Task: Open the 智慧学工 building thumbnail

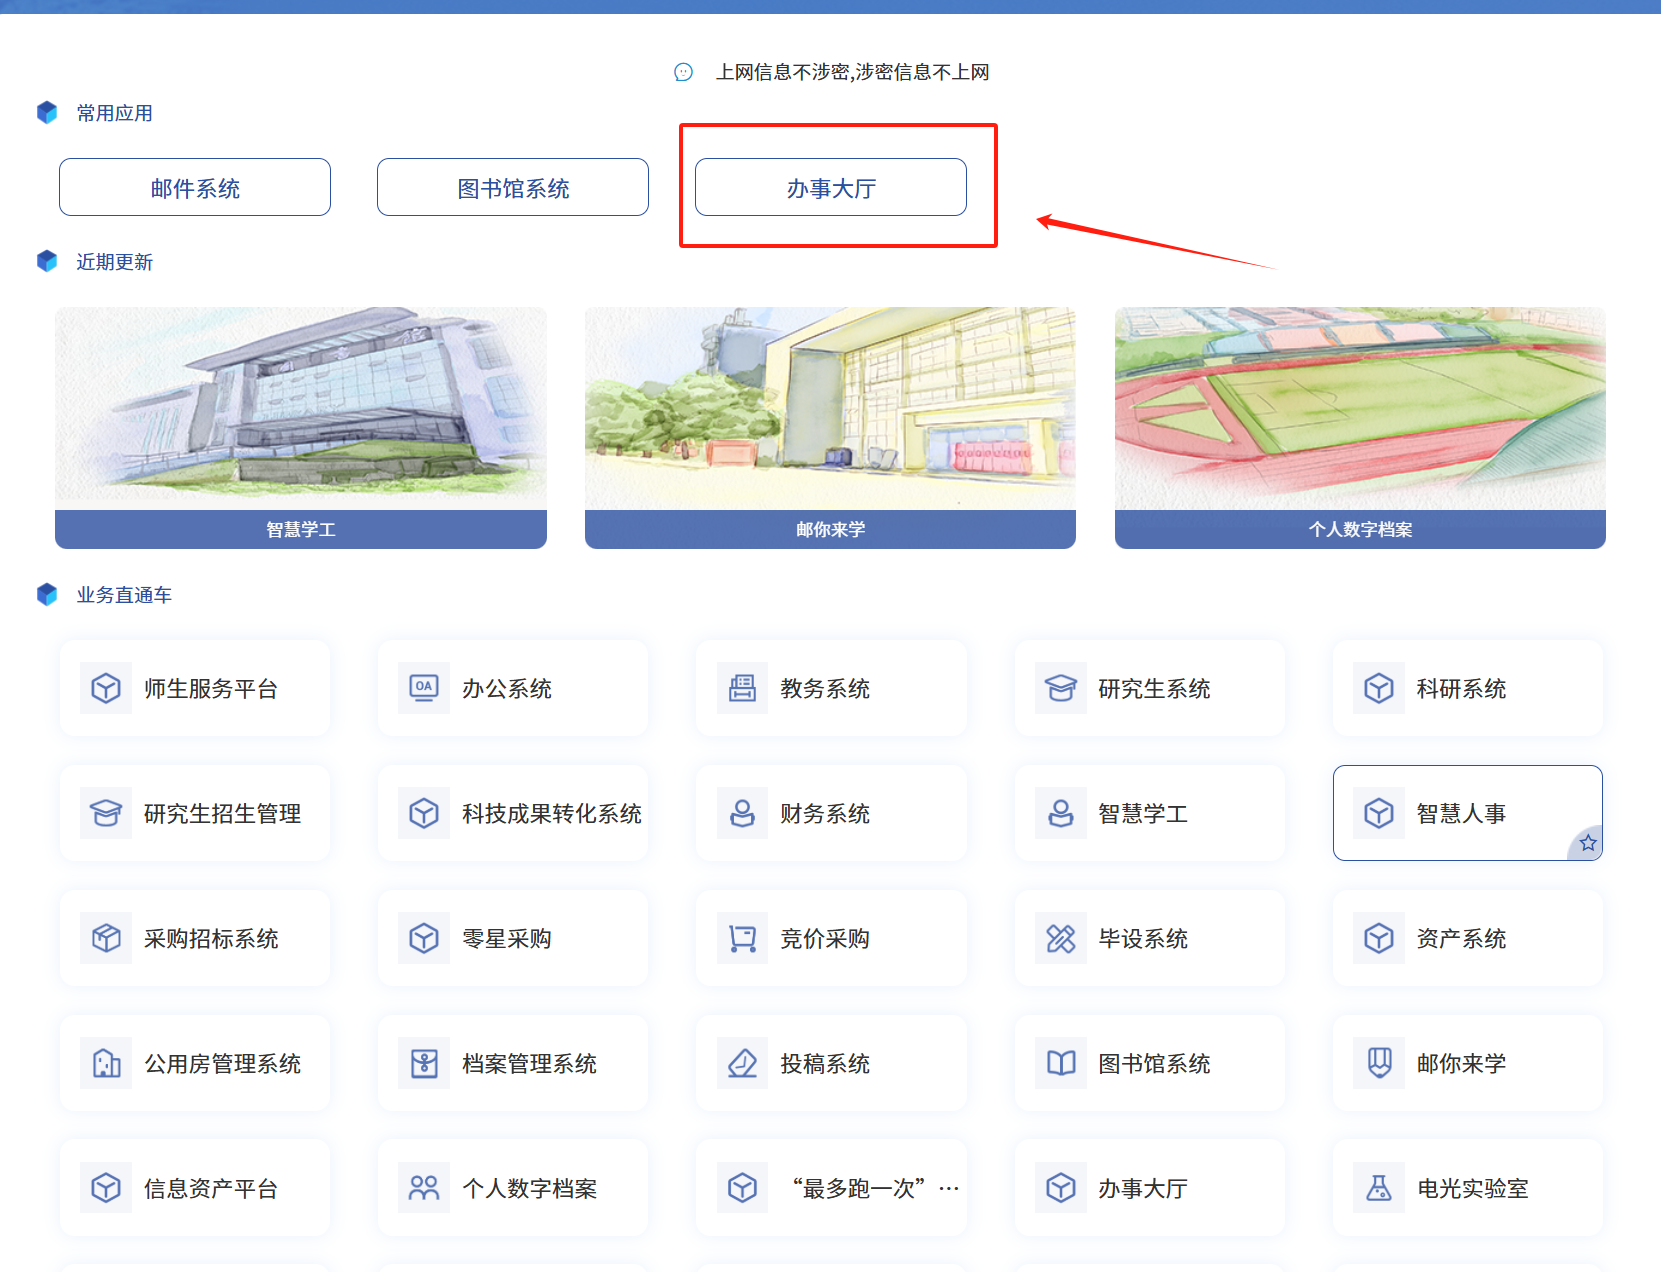Action: [301, 410]
